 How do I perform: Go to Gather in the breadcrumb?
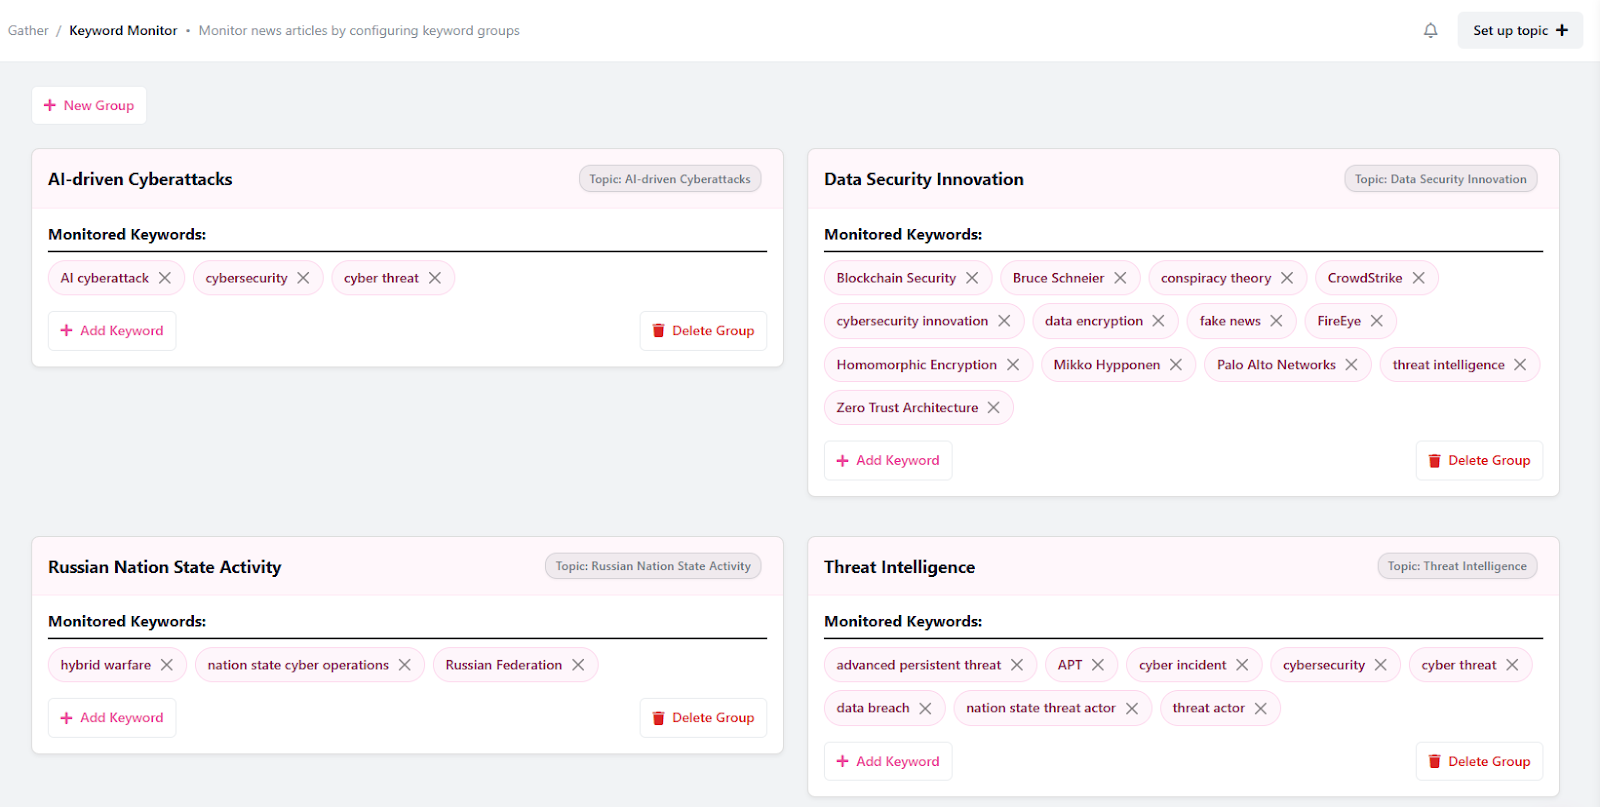point(28,31)
